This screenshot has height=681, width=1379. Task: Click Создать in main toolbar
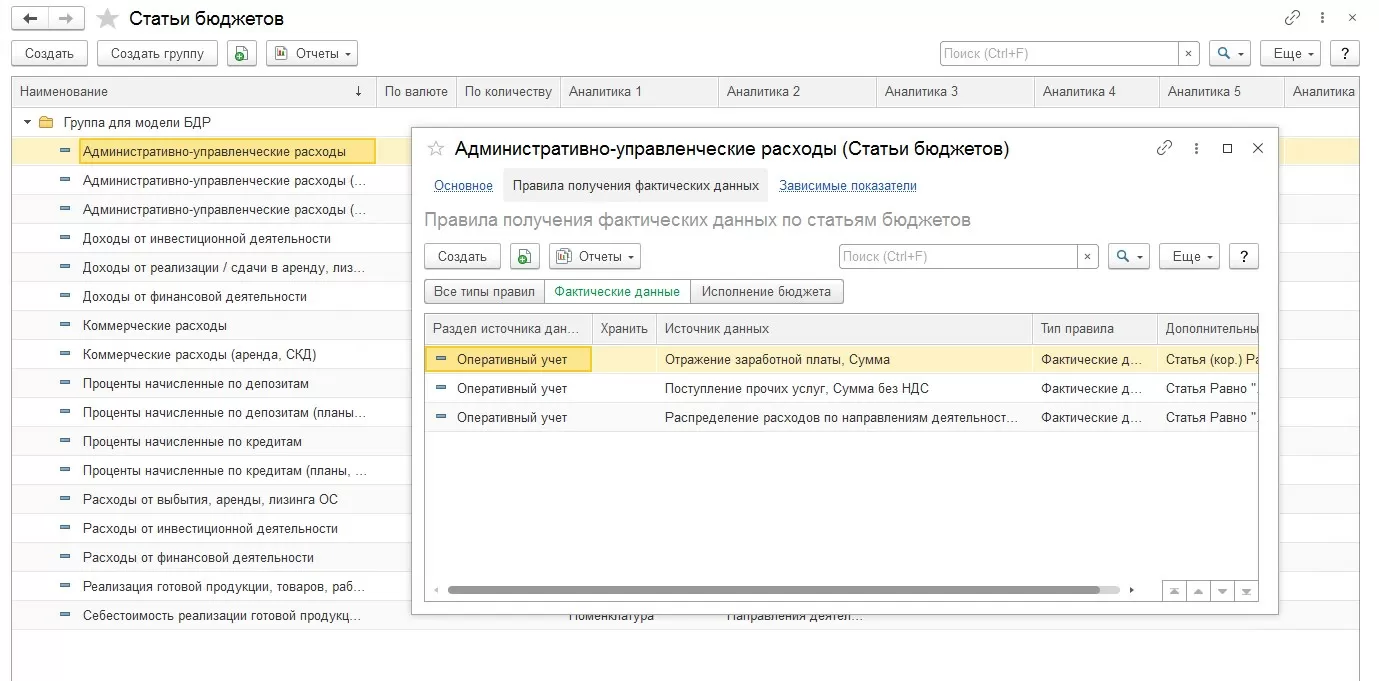tap(49, 53)
